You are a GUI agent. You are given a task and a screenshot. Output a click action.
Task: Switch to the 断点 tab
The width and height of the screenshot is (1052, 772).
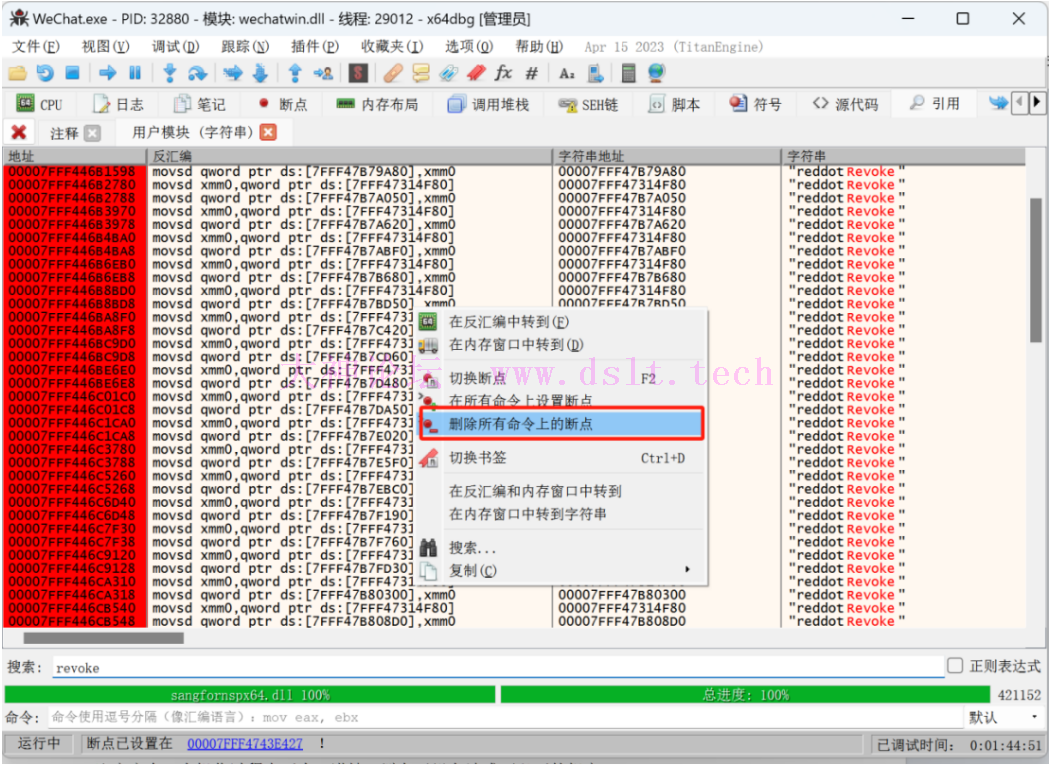282,104
